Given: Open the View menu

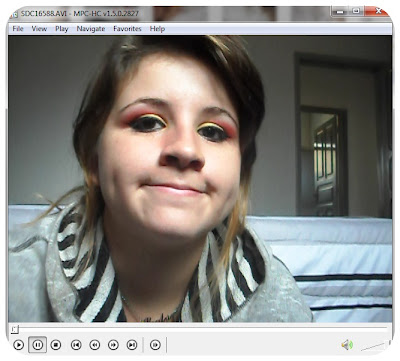Looking at the screenshot, I should pyautogui.click(x=39, y=29).
